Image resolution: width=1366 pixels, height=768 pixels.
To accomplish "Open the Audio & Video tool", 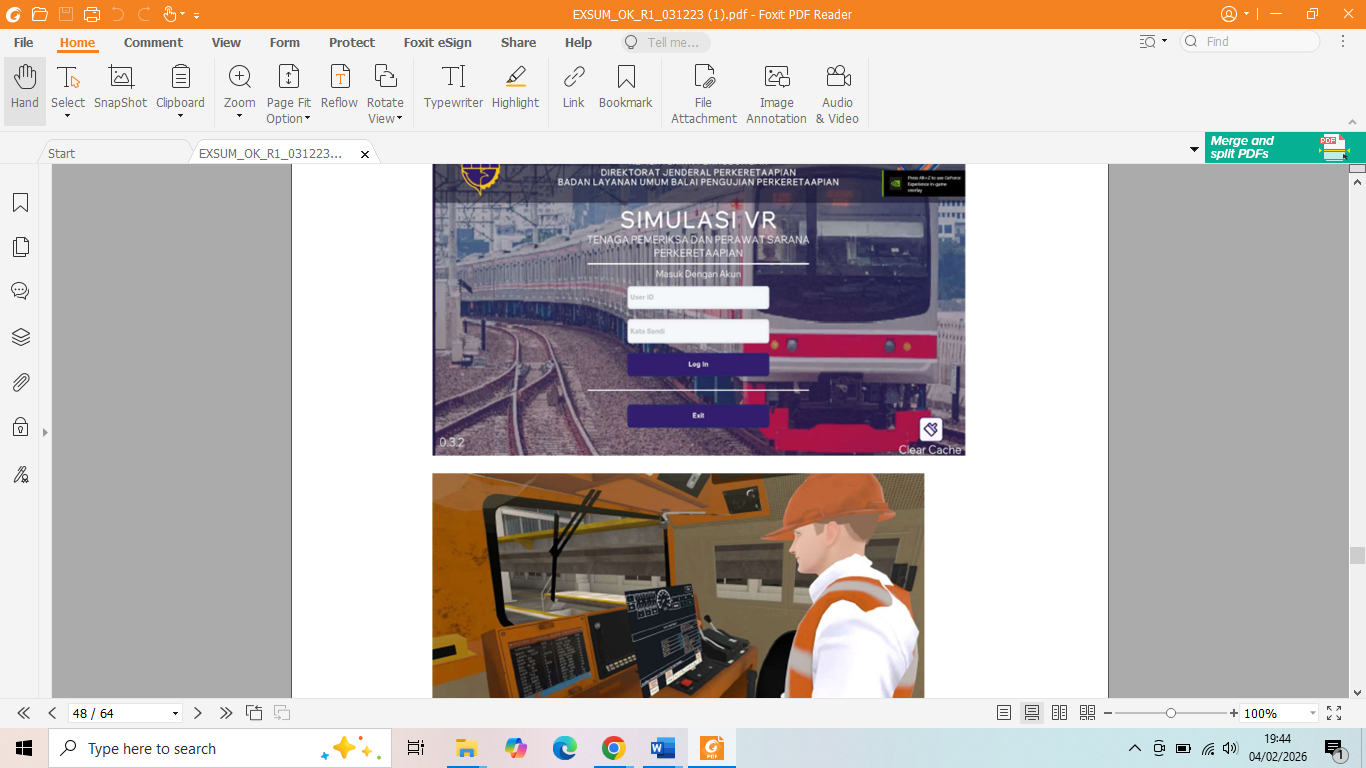I will click(x=837, y=95).
